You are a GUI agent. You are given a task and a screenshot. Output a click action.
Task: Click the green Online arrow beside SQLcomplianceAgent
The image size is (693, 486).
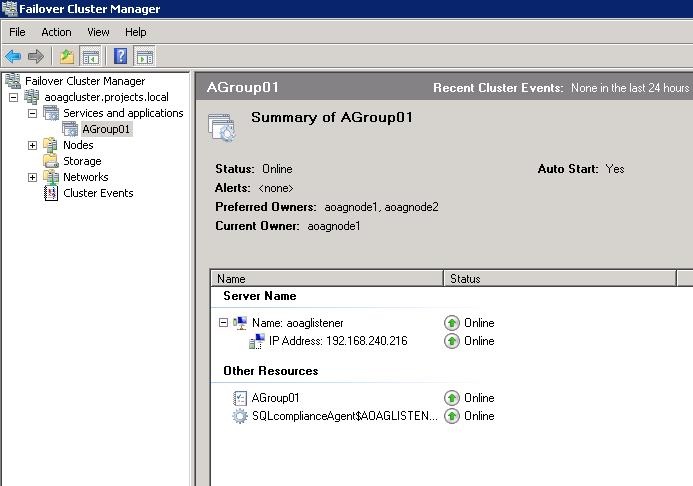[452, 416]
